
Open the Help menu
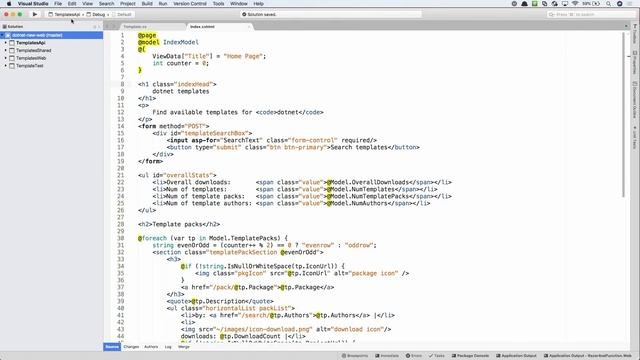coord(258,3)
